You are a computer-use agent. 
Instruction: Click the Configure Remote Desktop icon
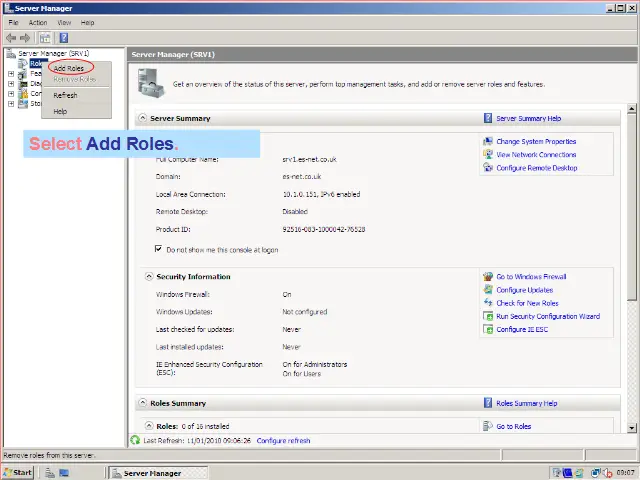[488, 168]
